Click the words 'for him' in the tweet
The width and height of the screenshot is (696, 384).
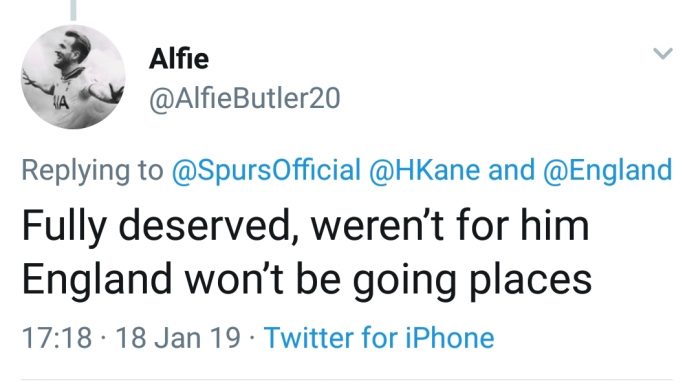pos(523,226)
